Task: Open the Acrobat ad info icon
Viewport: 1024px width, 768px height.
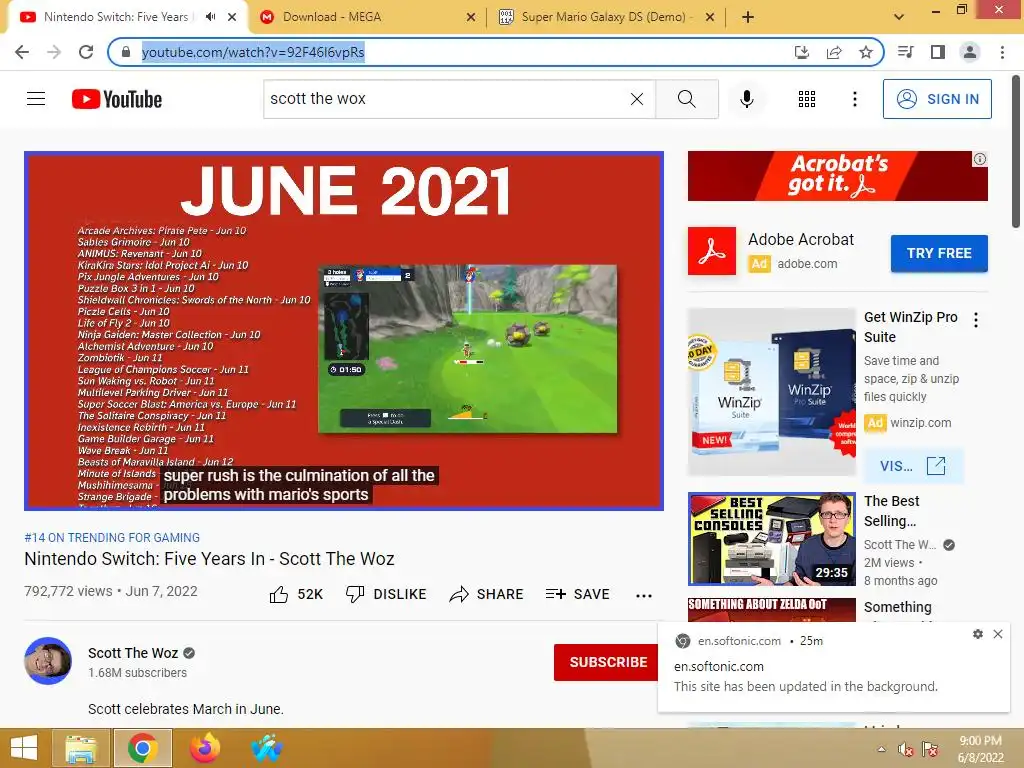Action: 980,159
